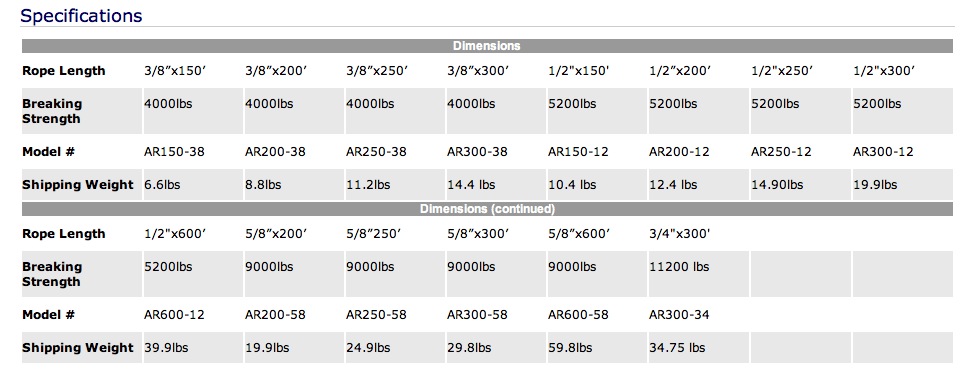
Task: Click model number AR600-58
Action: point(578,315)
